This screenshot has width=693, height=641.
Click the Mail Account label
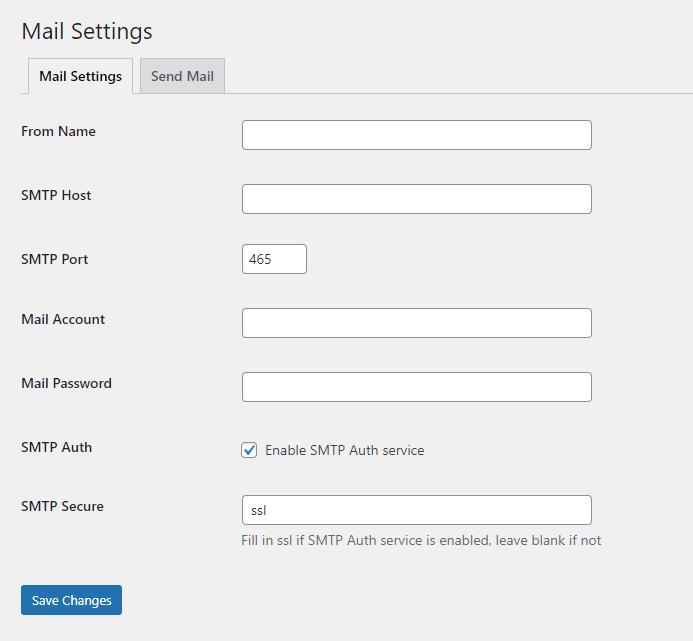coord(63,319)
